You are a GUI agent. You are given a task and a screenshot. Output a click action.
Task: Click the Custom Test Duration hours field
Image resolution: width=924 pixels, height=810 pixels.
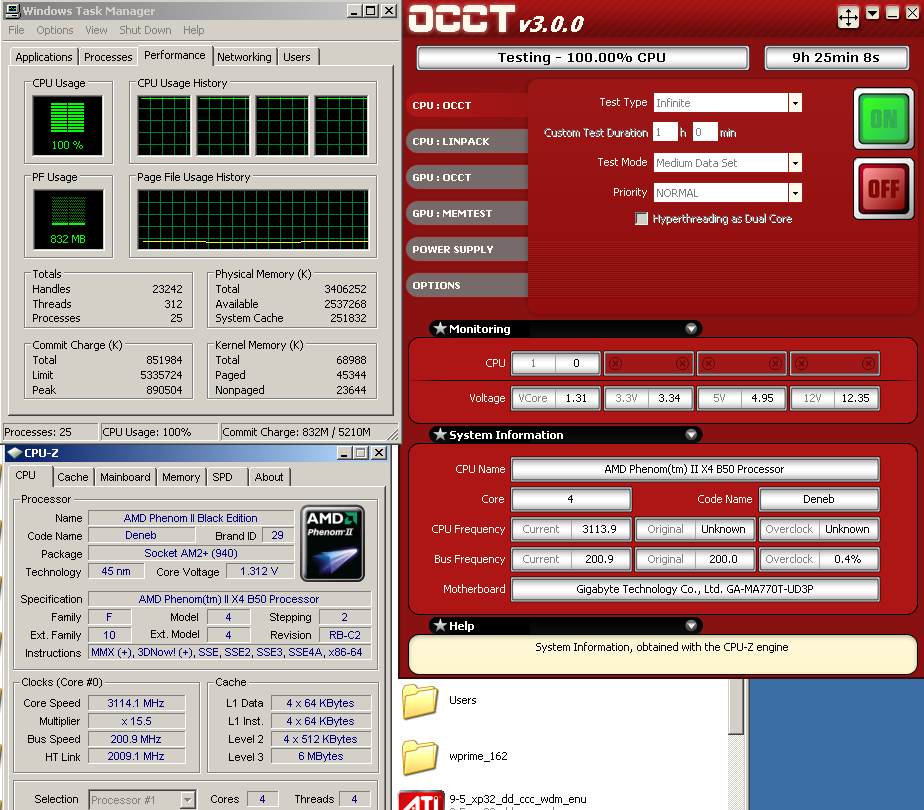665,133
